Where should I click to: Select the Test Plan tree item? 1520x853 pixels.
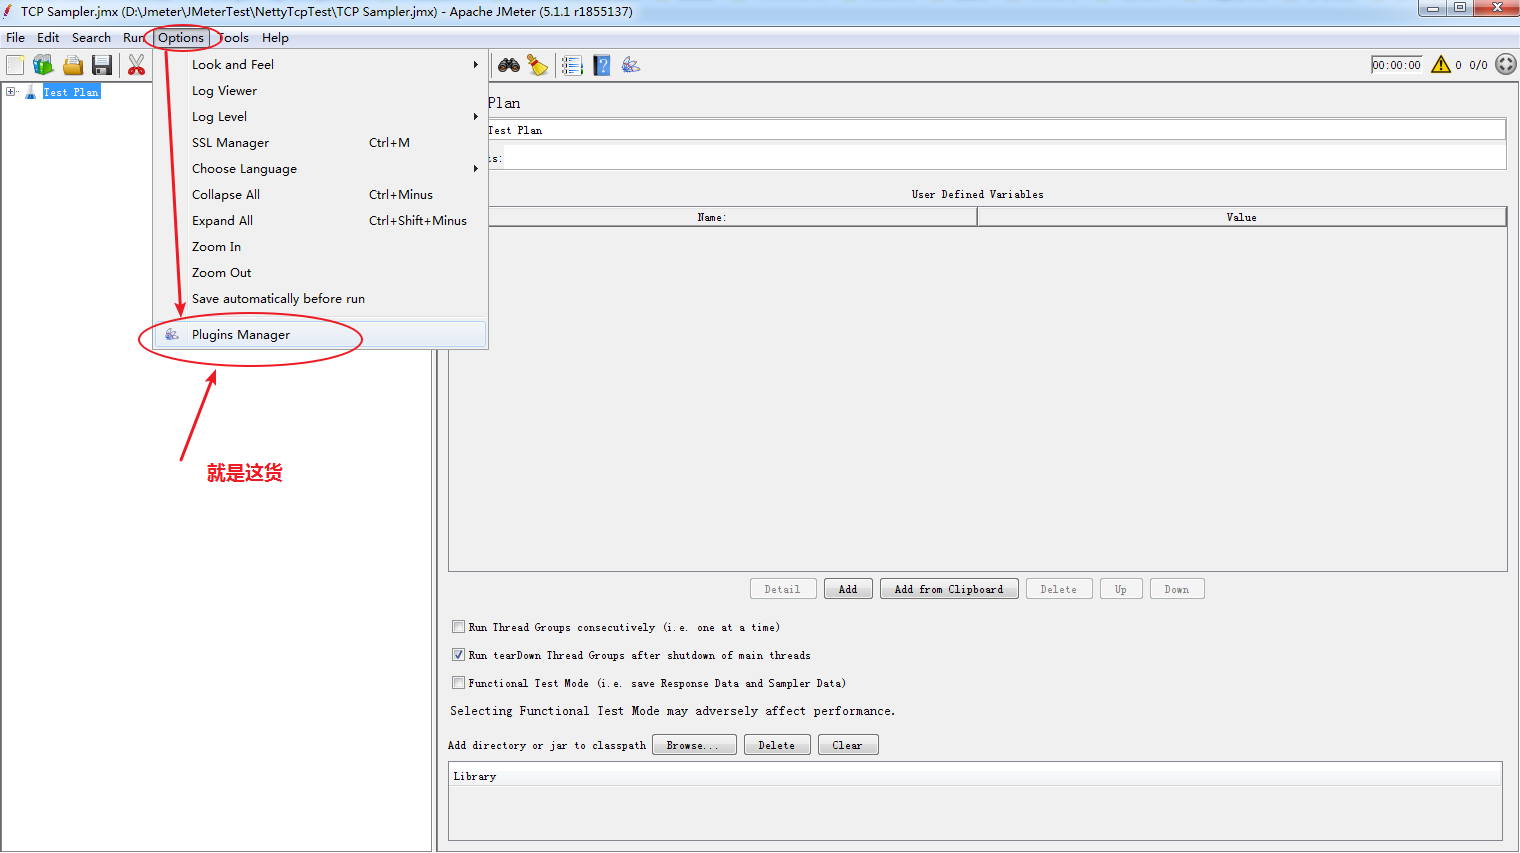72,92
